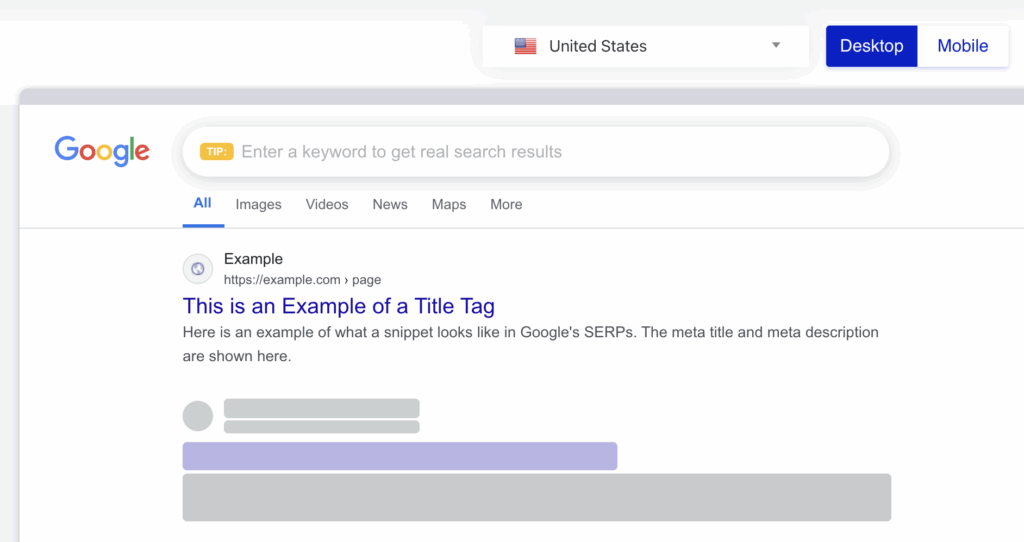Click the yellow TIP badge

pos(217,151)
